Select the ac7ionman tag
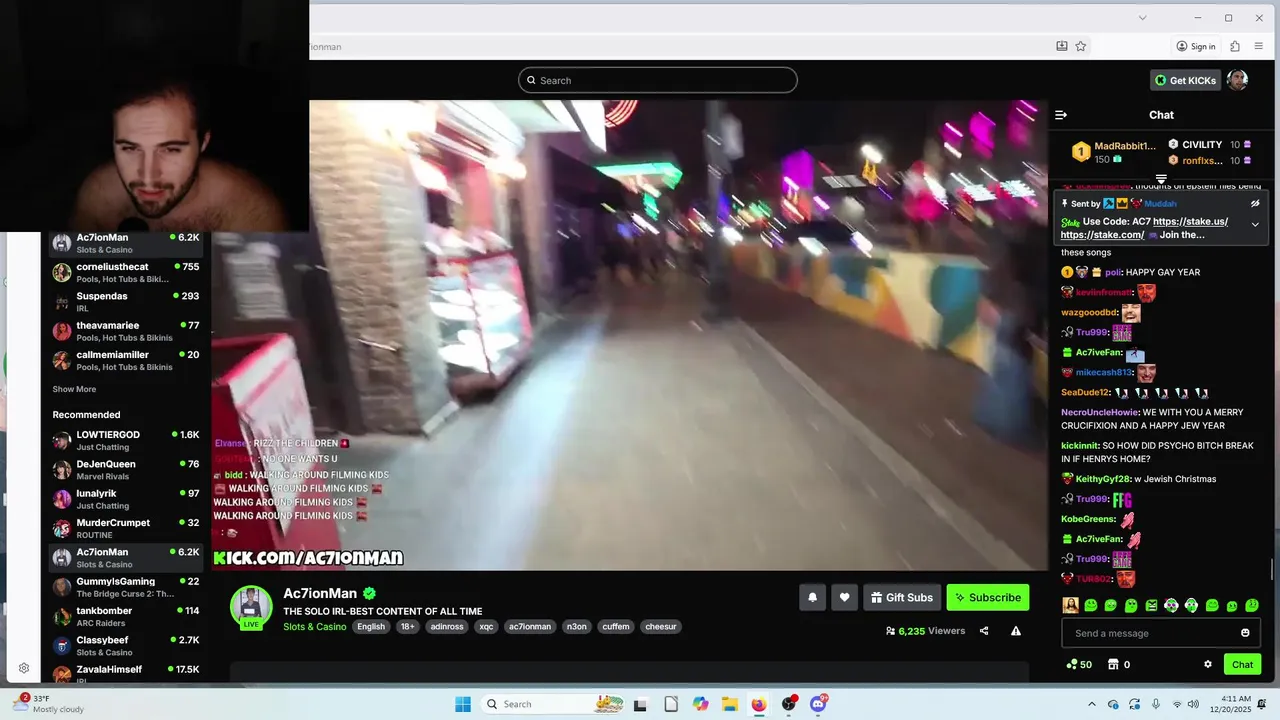The image size is (1280, 720). (x=530, y=627)
